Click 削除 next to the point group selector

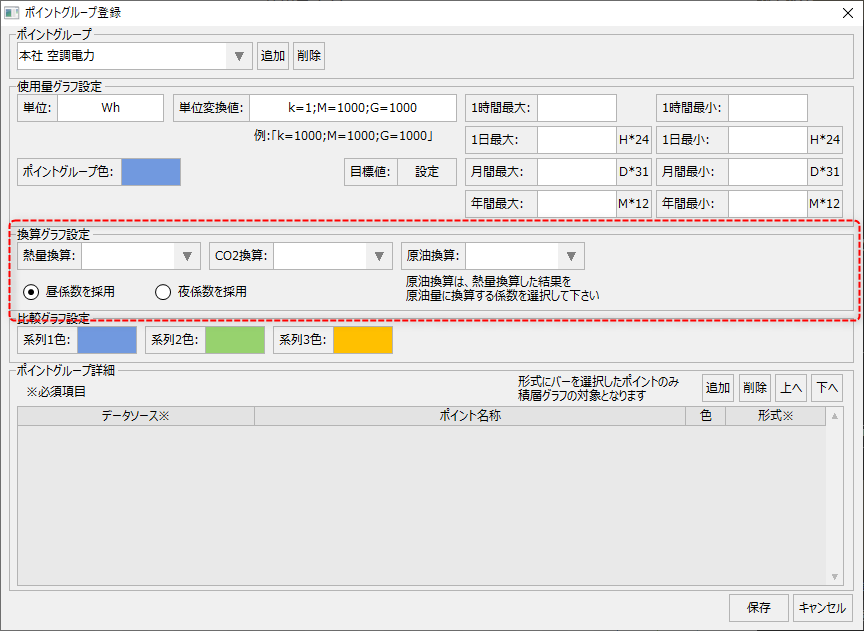click(x=308, y=55)
